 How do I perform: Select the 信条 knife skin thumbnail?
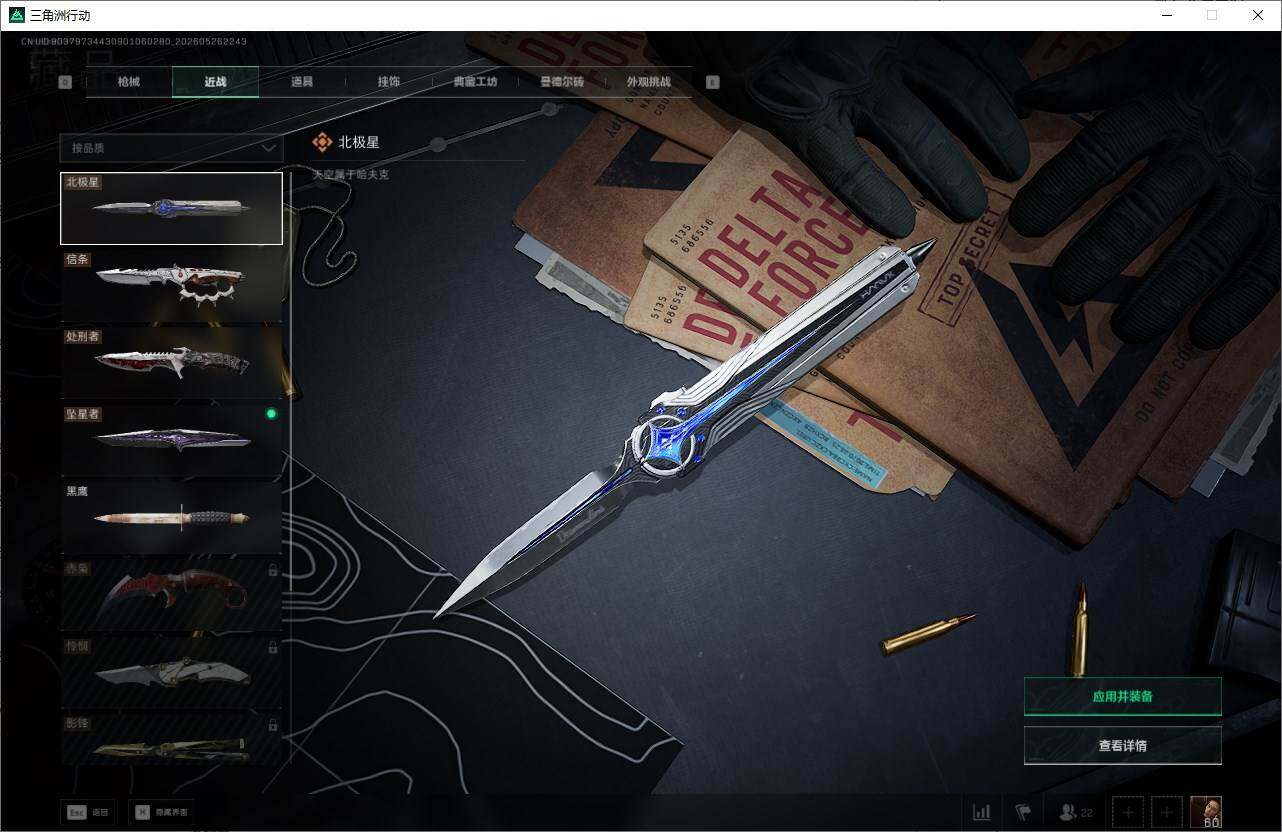171,284
